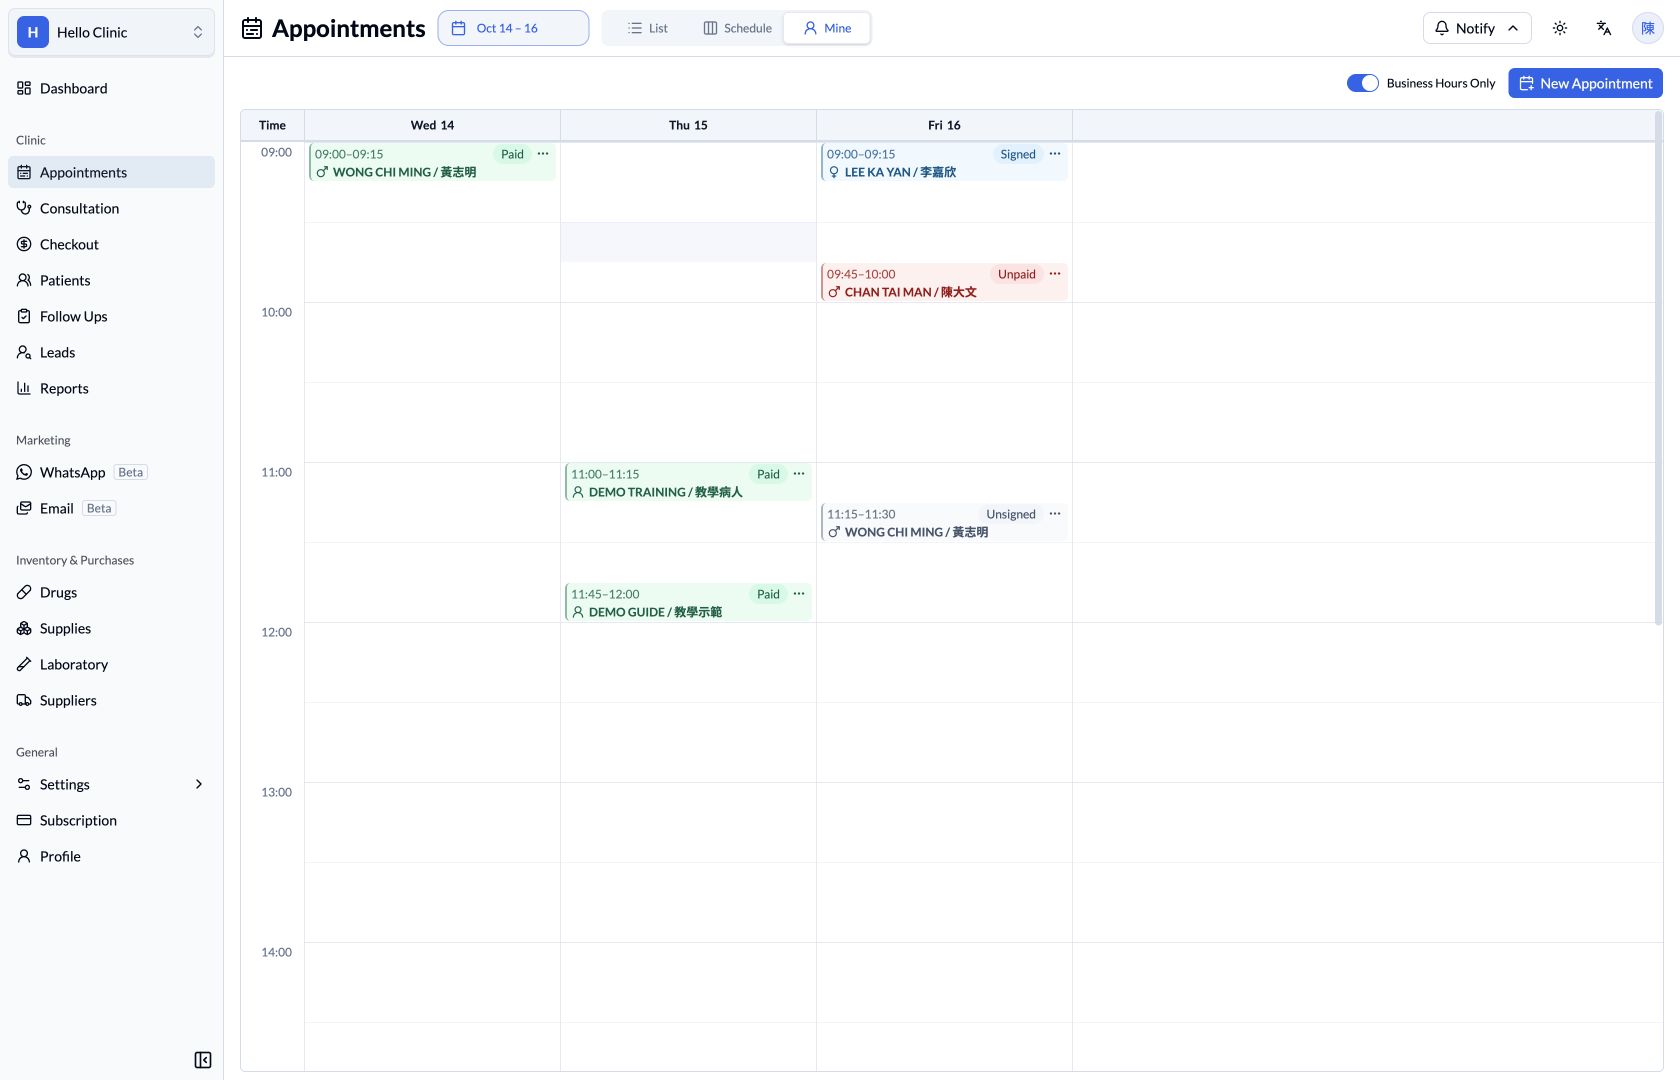Viewport: 1680px width, 1080px height.
Task: Open the Dashboard page
Action: 111,88
